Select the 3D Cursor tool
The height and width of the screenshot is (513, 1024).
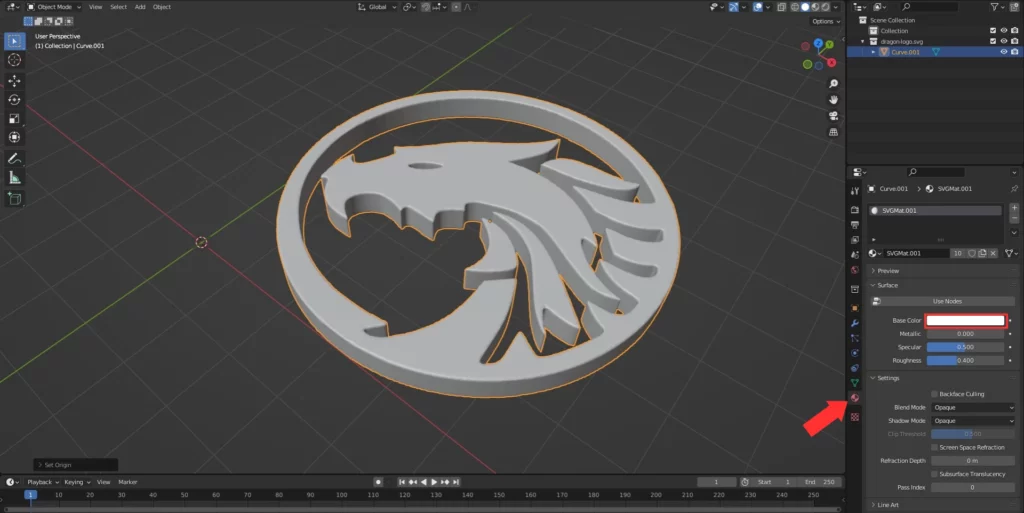pyautogui.click(x=15, y=60)
